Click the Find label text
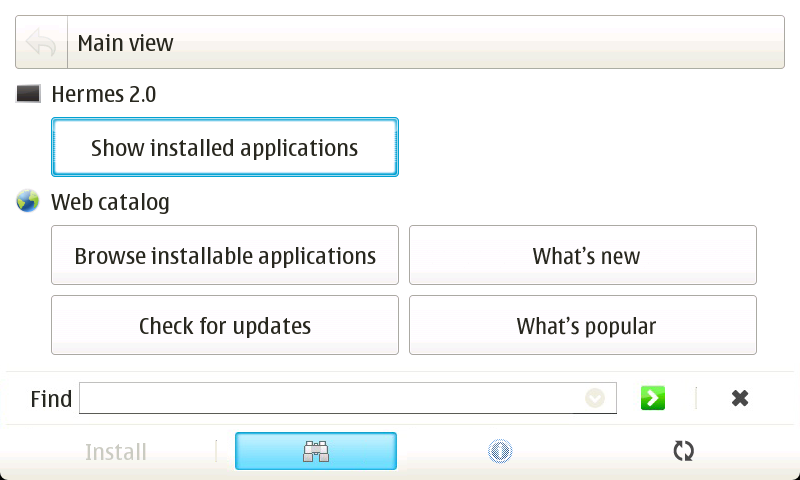The height and width of the screenshot is (480, 800). point(51,399)
